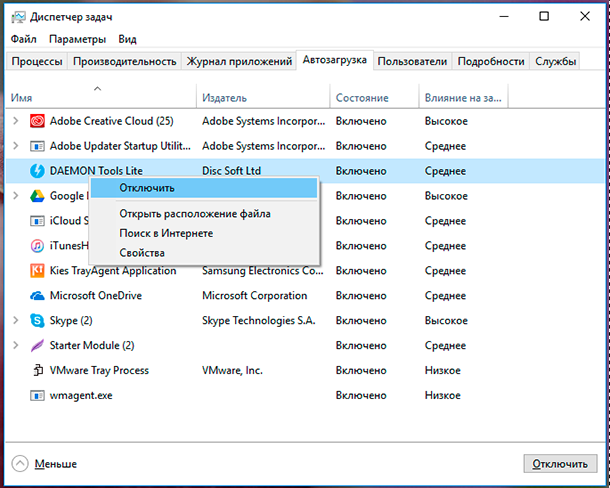The width and height of the screenshot is (610, 488).
Task: Click the Adobe Updater Startup Utility icon
Action: coord(37,146)
